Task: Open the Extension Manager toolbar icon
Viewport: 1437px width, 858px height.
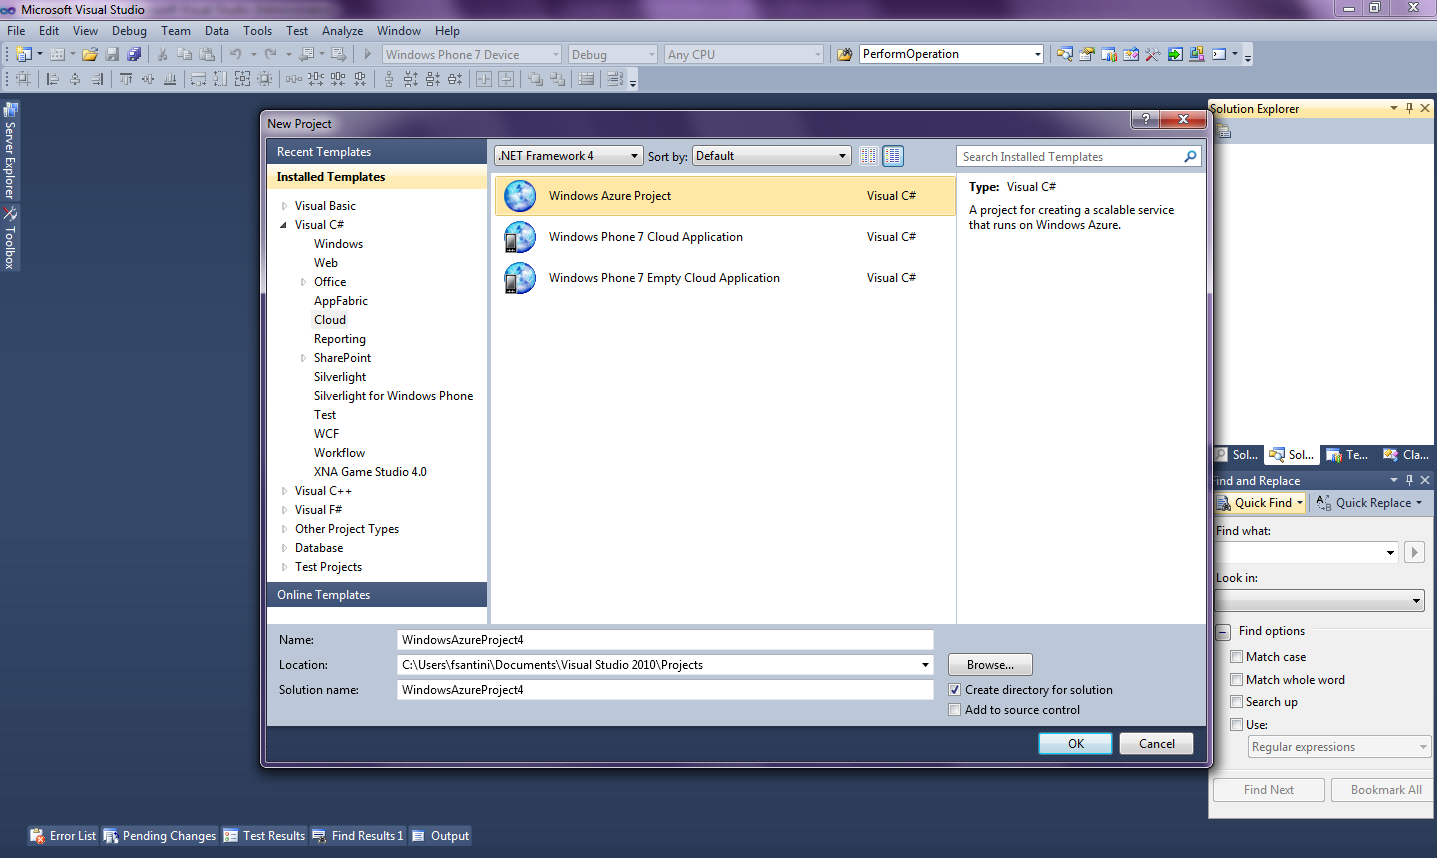Action: tap(1197, 54)
